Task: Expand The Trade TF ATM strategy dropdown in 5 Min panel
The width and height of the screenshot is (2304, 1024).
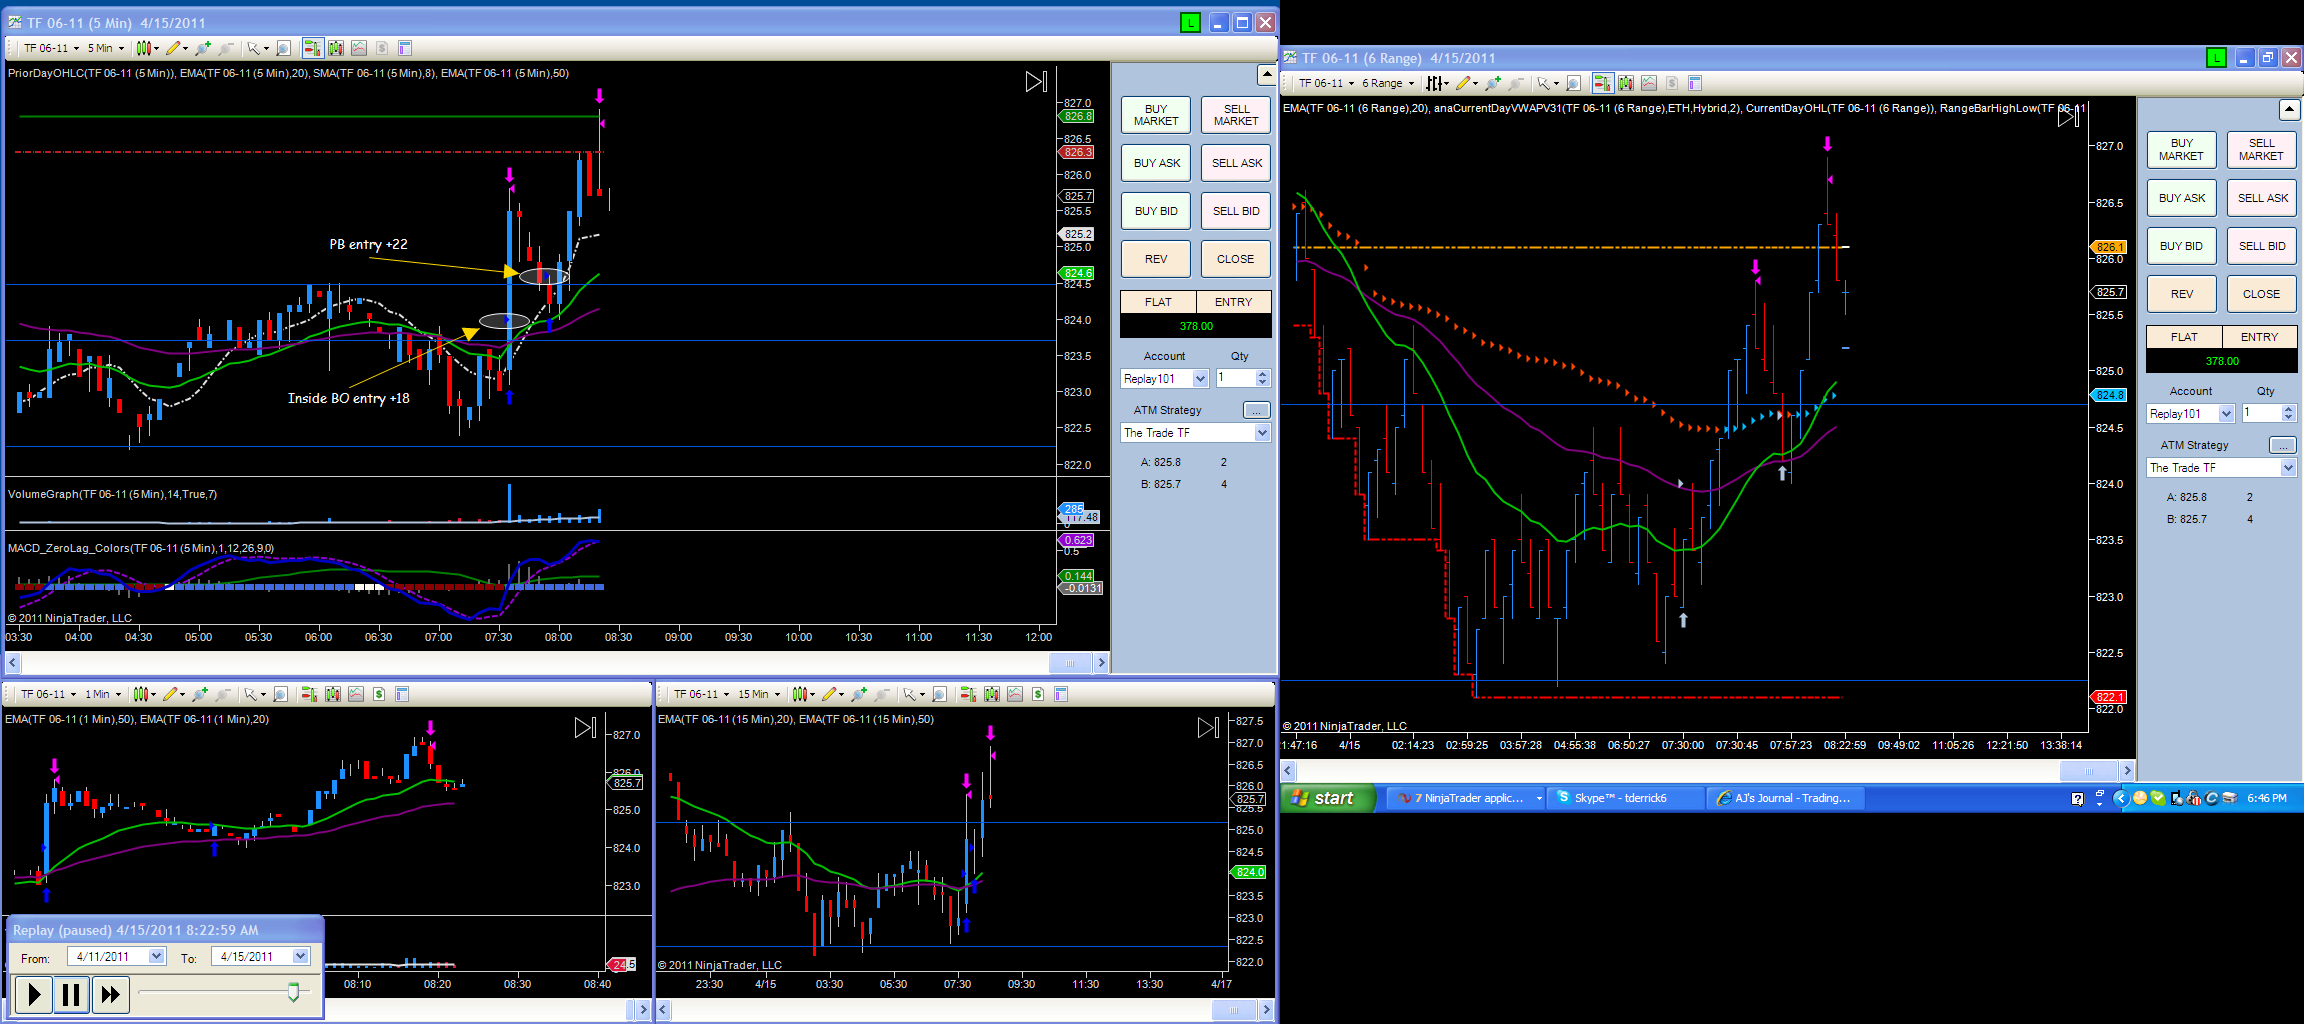Action: 1262,433
